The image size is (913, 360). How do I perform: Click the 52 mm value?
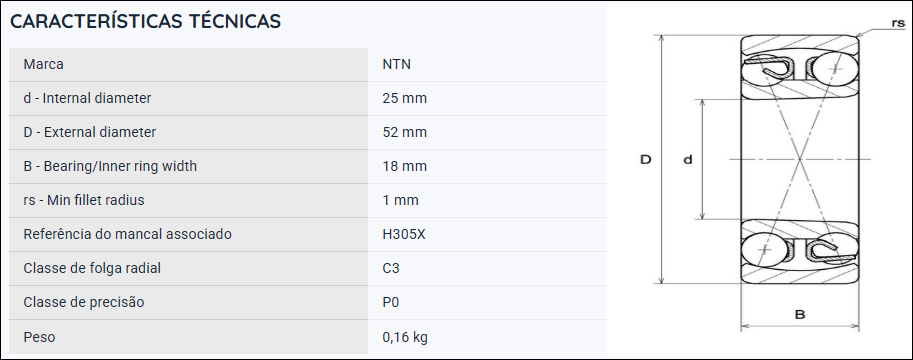click(405, 132)
